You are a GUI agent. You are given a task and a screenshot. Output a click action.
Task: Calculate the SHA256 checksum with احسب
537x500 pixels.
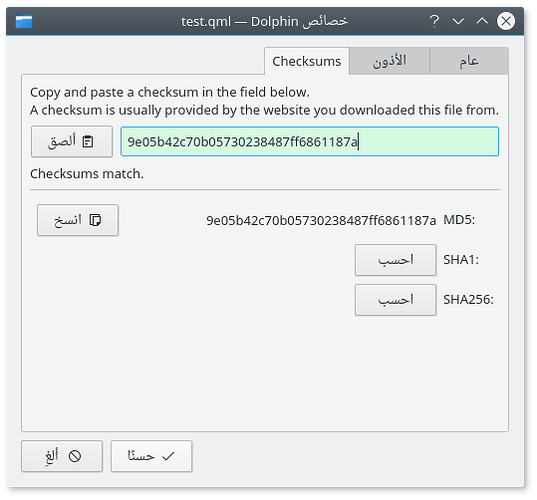point(396,300)
